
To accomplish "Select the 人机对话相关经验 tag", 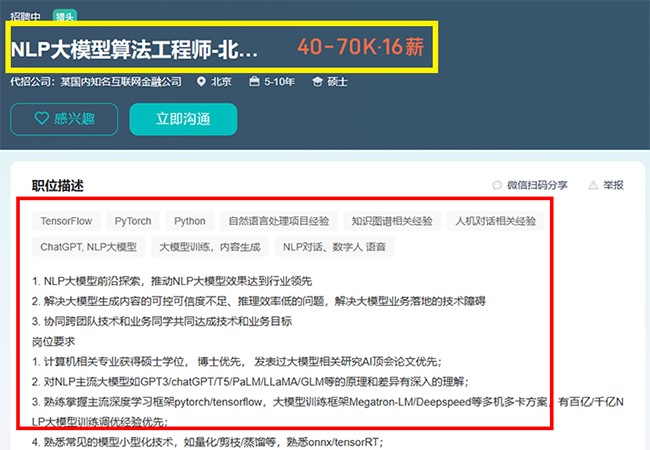I will (x=495, y=221).
